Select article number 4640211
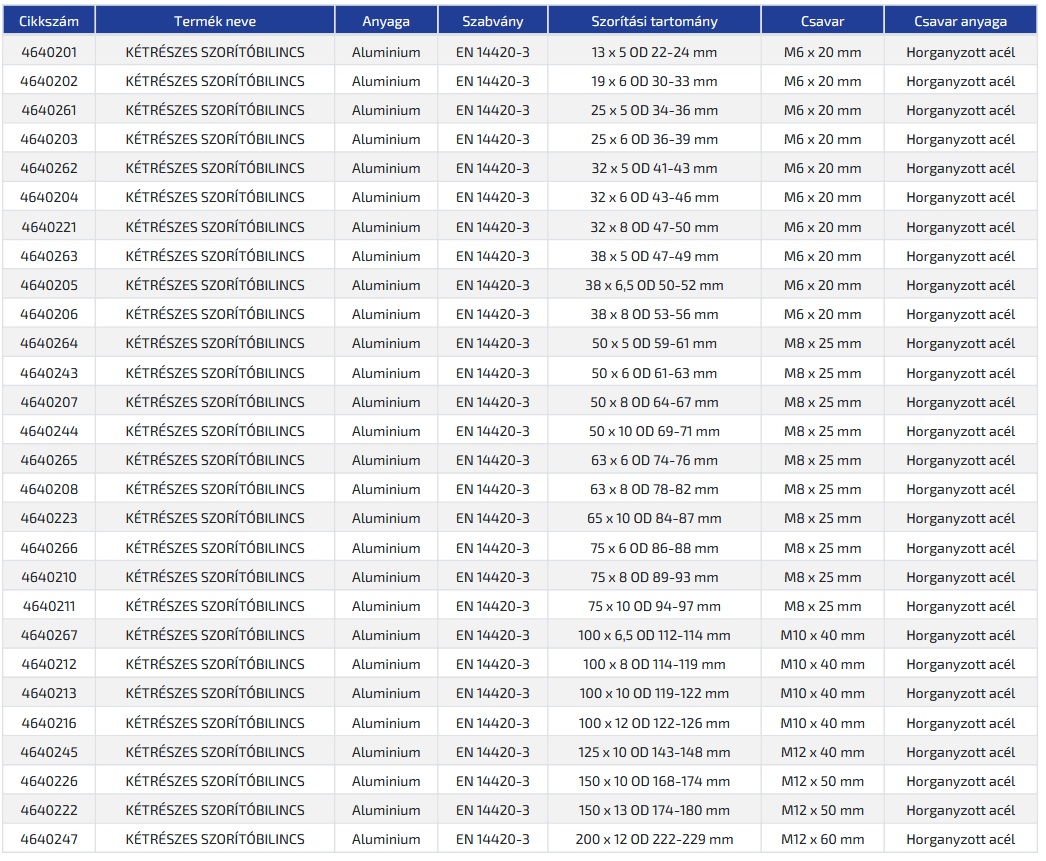The width and height of the screenshot is (1046, 861). tap(49, 606)
